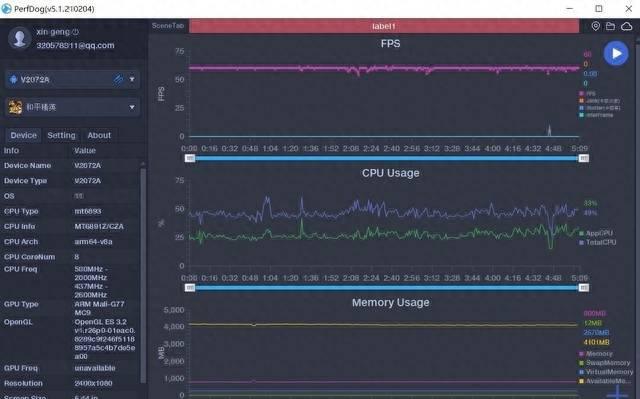Click the right handle of FPS range slider
The height and width of the screenshot is (399, 640).
(x=584, y=158)
